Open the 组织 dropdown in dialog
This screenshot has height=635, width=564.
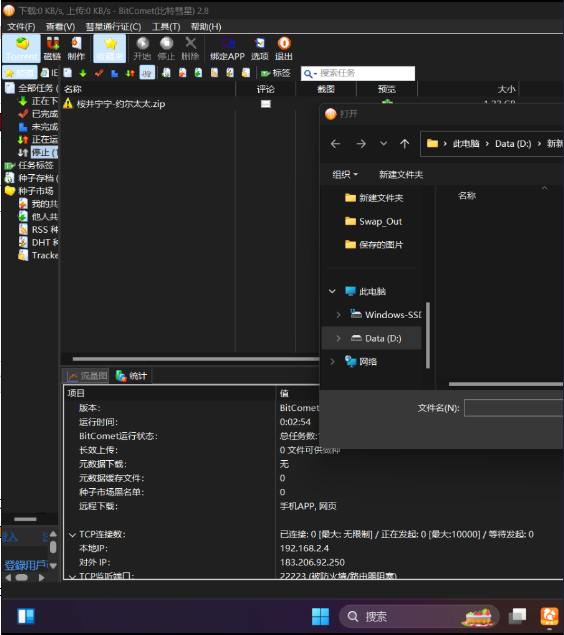click(x=345, y=175)
